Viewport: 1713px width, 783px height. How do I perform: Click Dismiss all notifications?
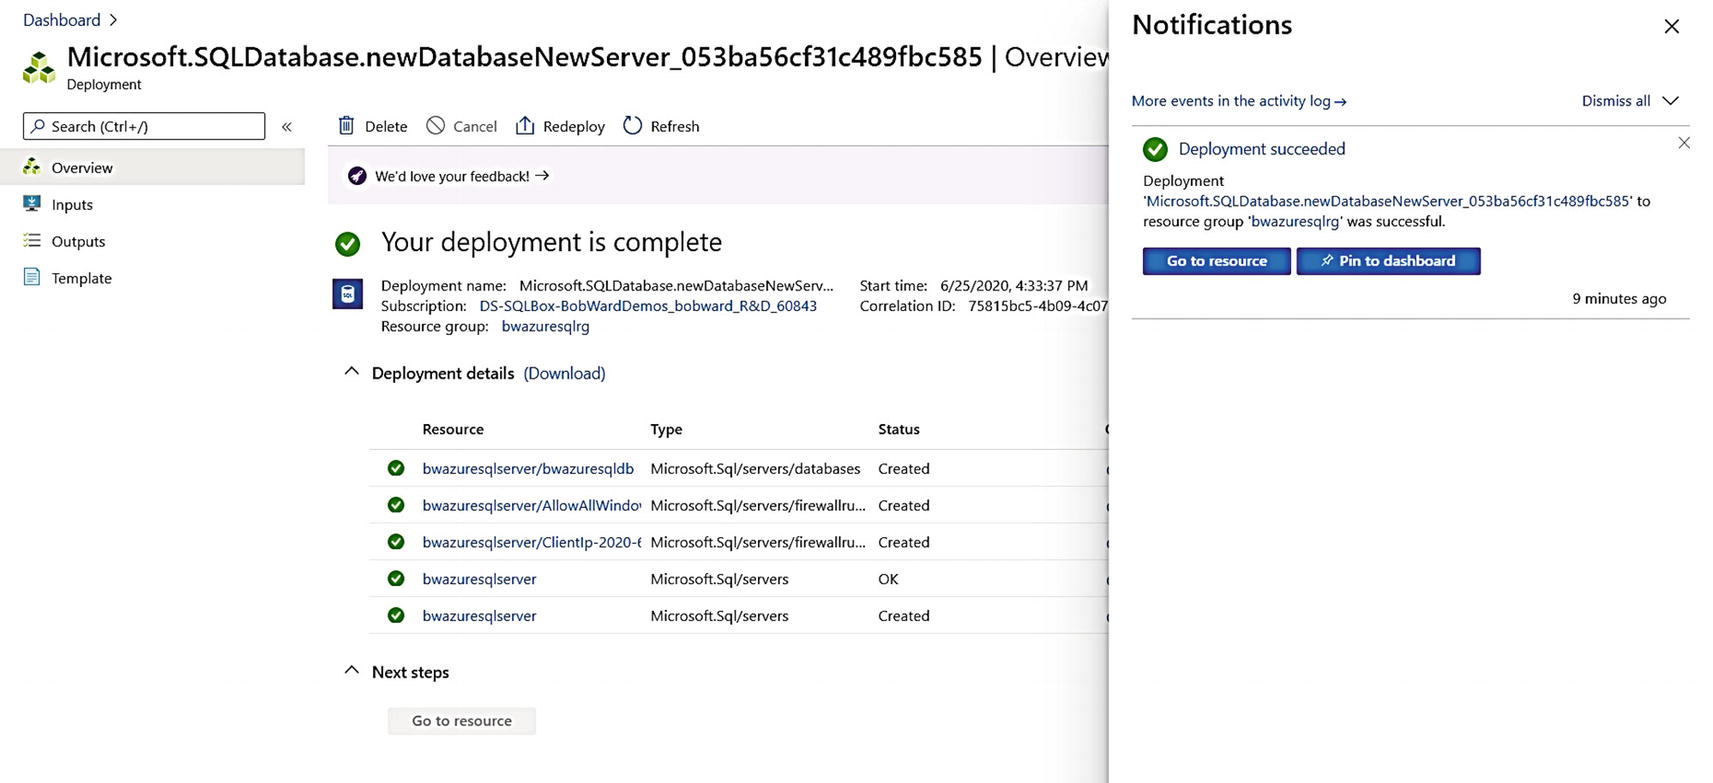point(1616,100)
